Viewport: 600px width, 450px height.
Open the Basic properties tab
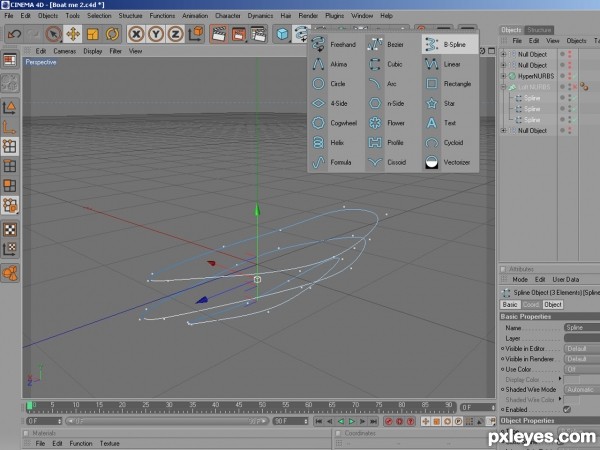click(x=510, y=305)
